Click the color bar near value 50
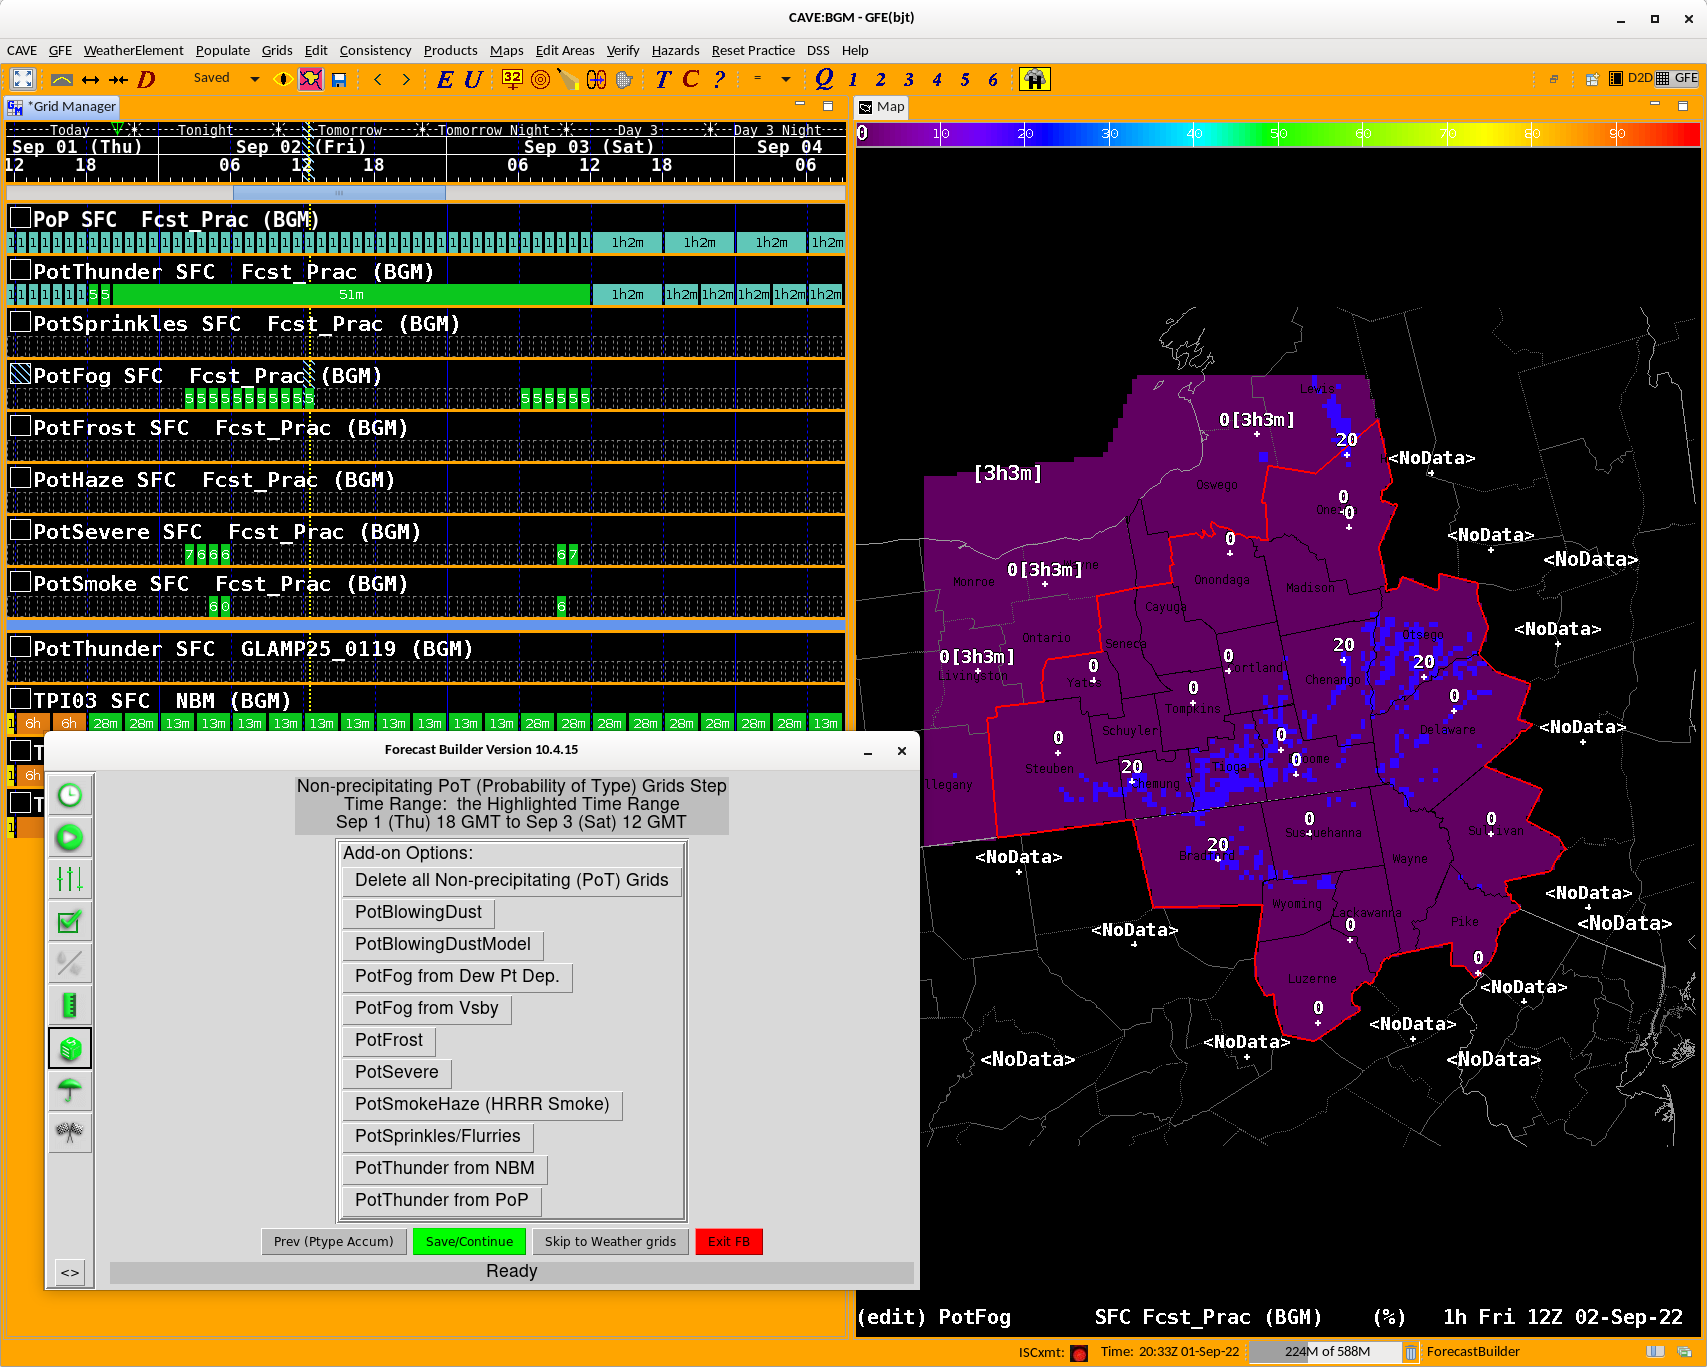 pyautogui.click(x=1278, y=133)
